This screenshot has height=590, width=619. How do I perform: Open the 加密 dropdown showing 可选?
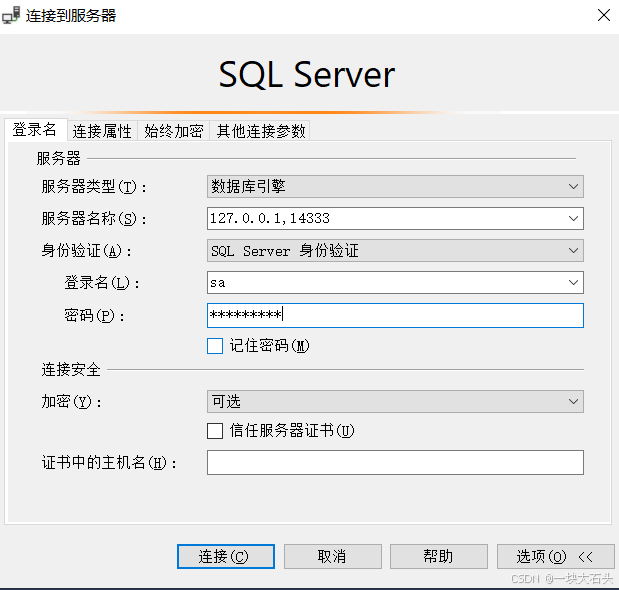pyautogui.click(x=395, y=401)
